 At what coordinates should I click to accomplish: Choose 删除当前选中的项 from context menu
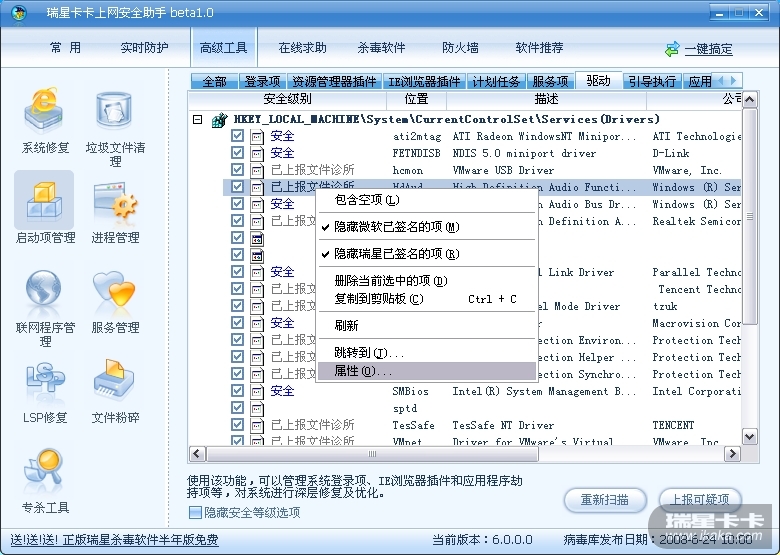tap(427, 281)
